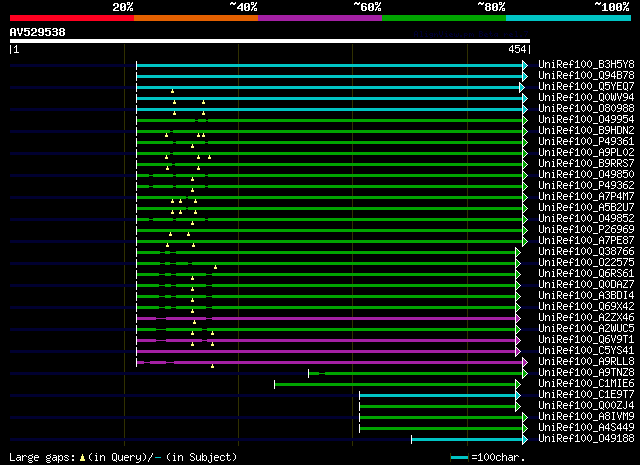Open hit UniRef100_O49954
Viewport: 640px width, 465px height.
[x=586, y=120]
